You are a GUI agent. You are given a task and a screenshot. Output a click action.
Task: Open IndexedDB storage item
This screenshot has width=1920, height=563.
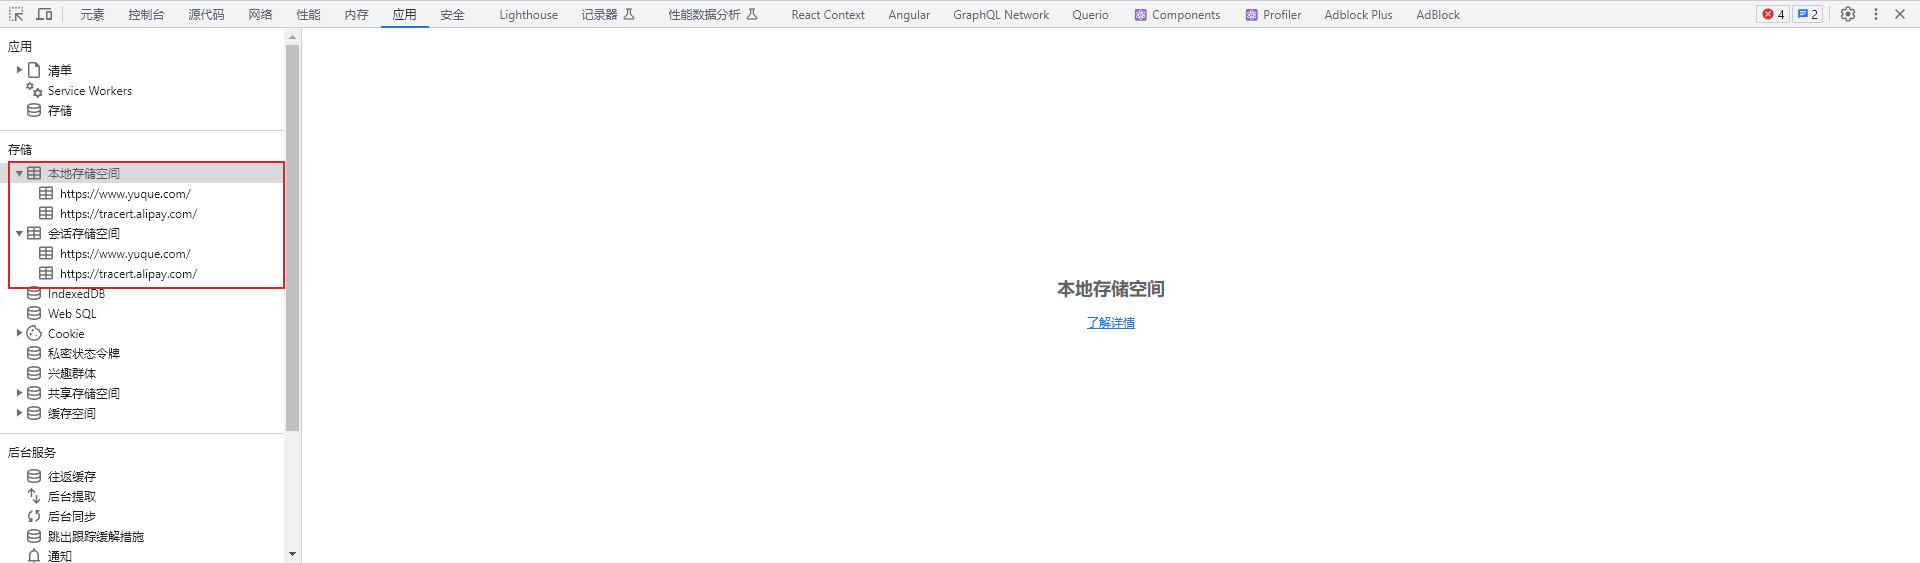click(76, 294)
